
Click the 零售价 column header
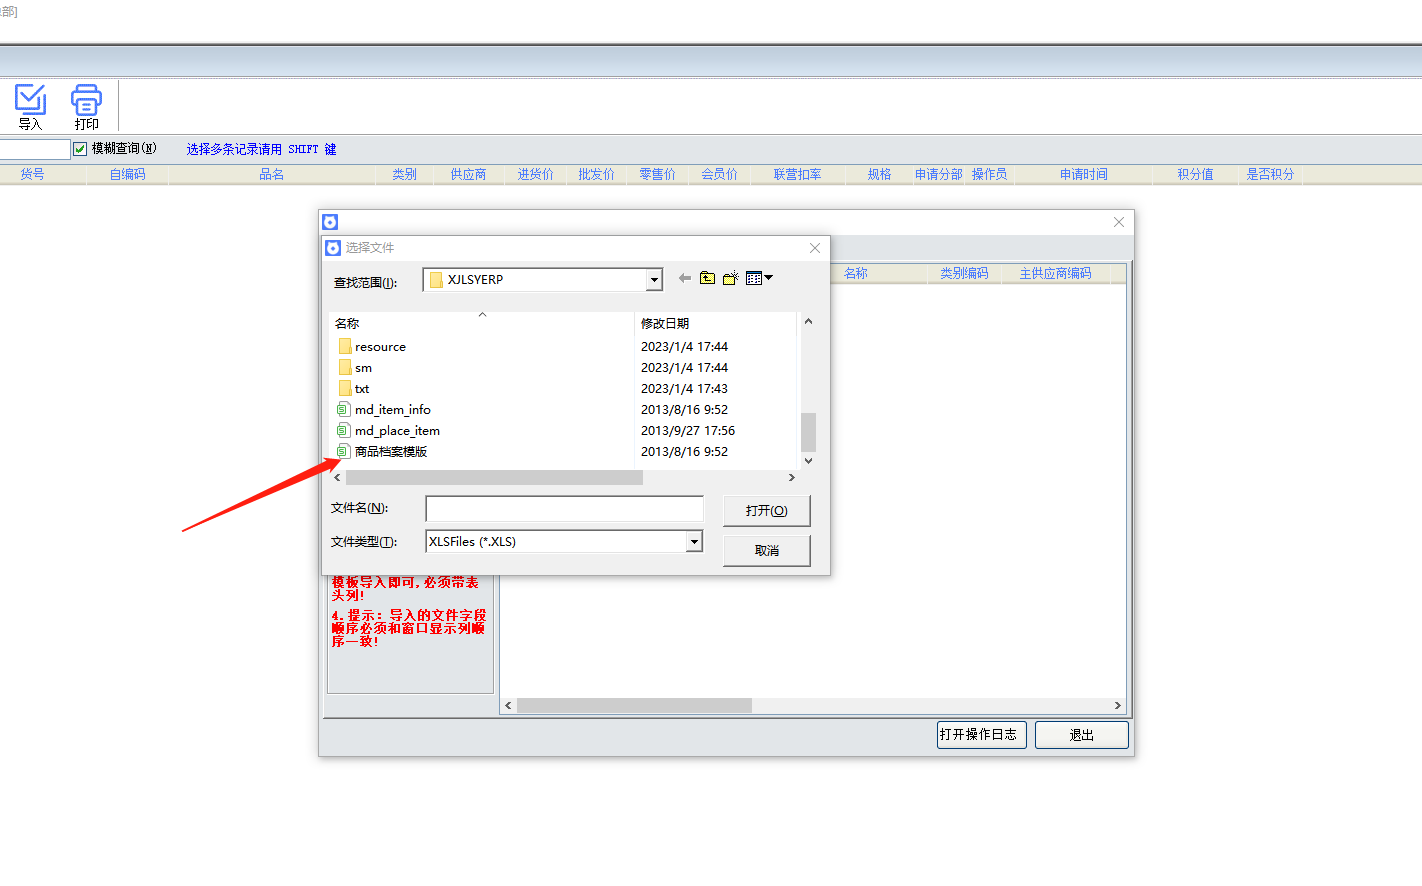pos(657,174)
